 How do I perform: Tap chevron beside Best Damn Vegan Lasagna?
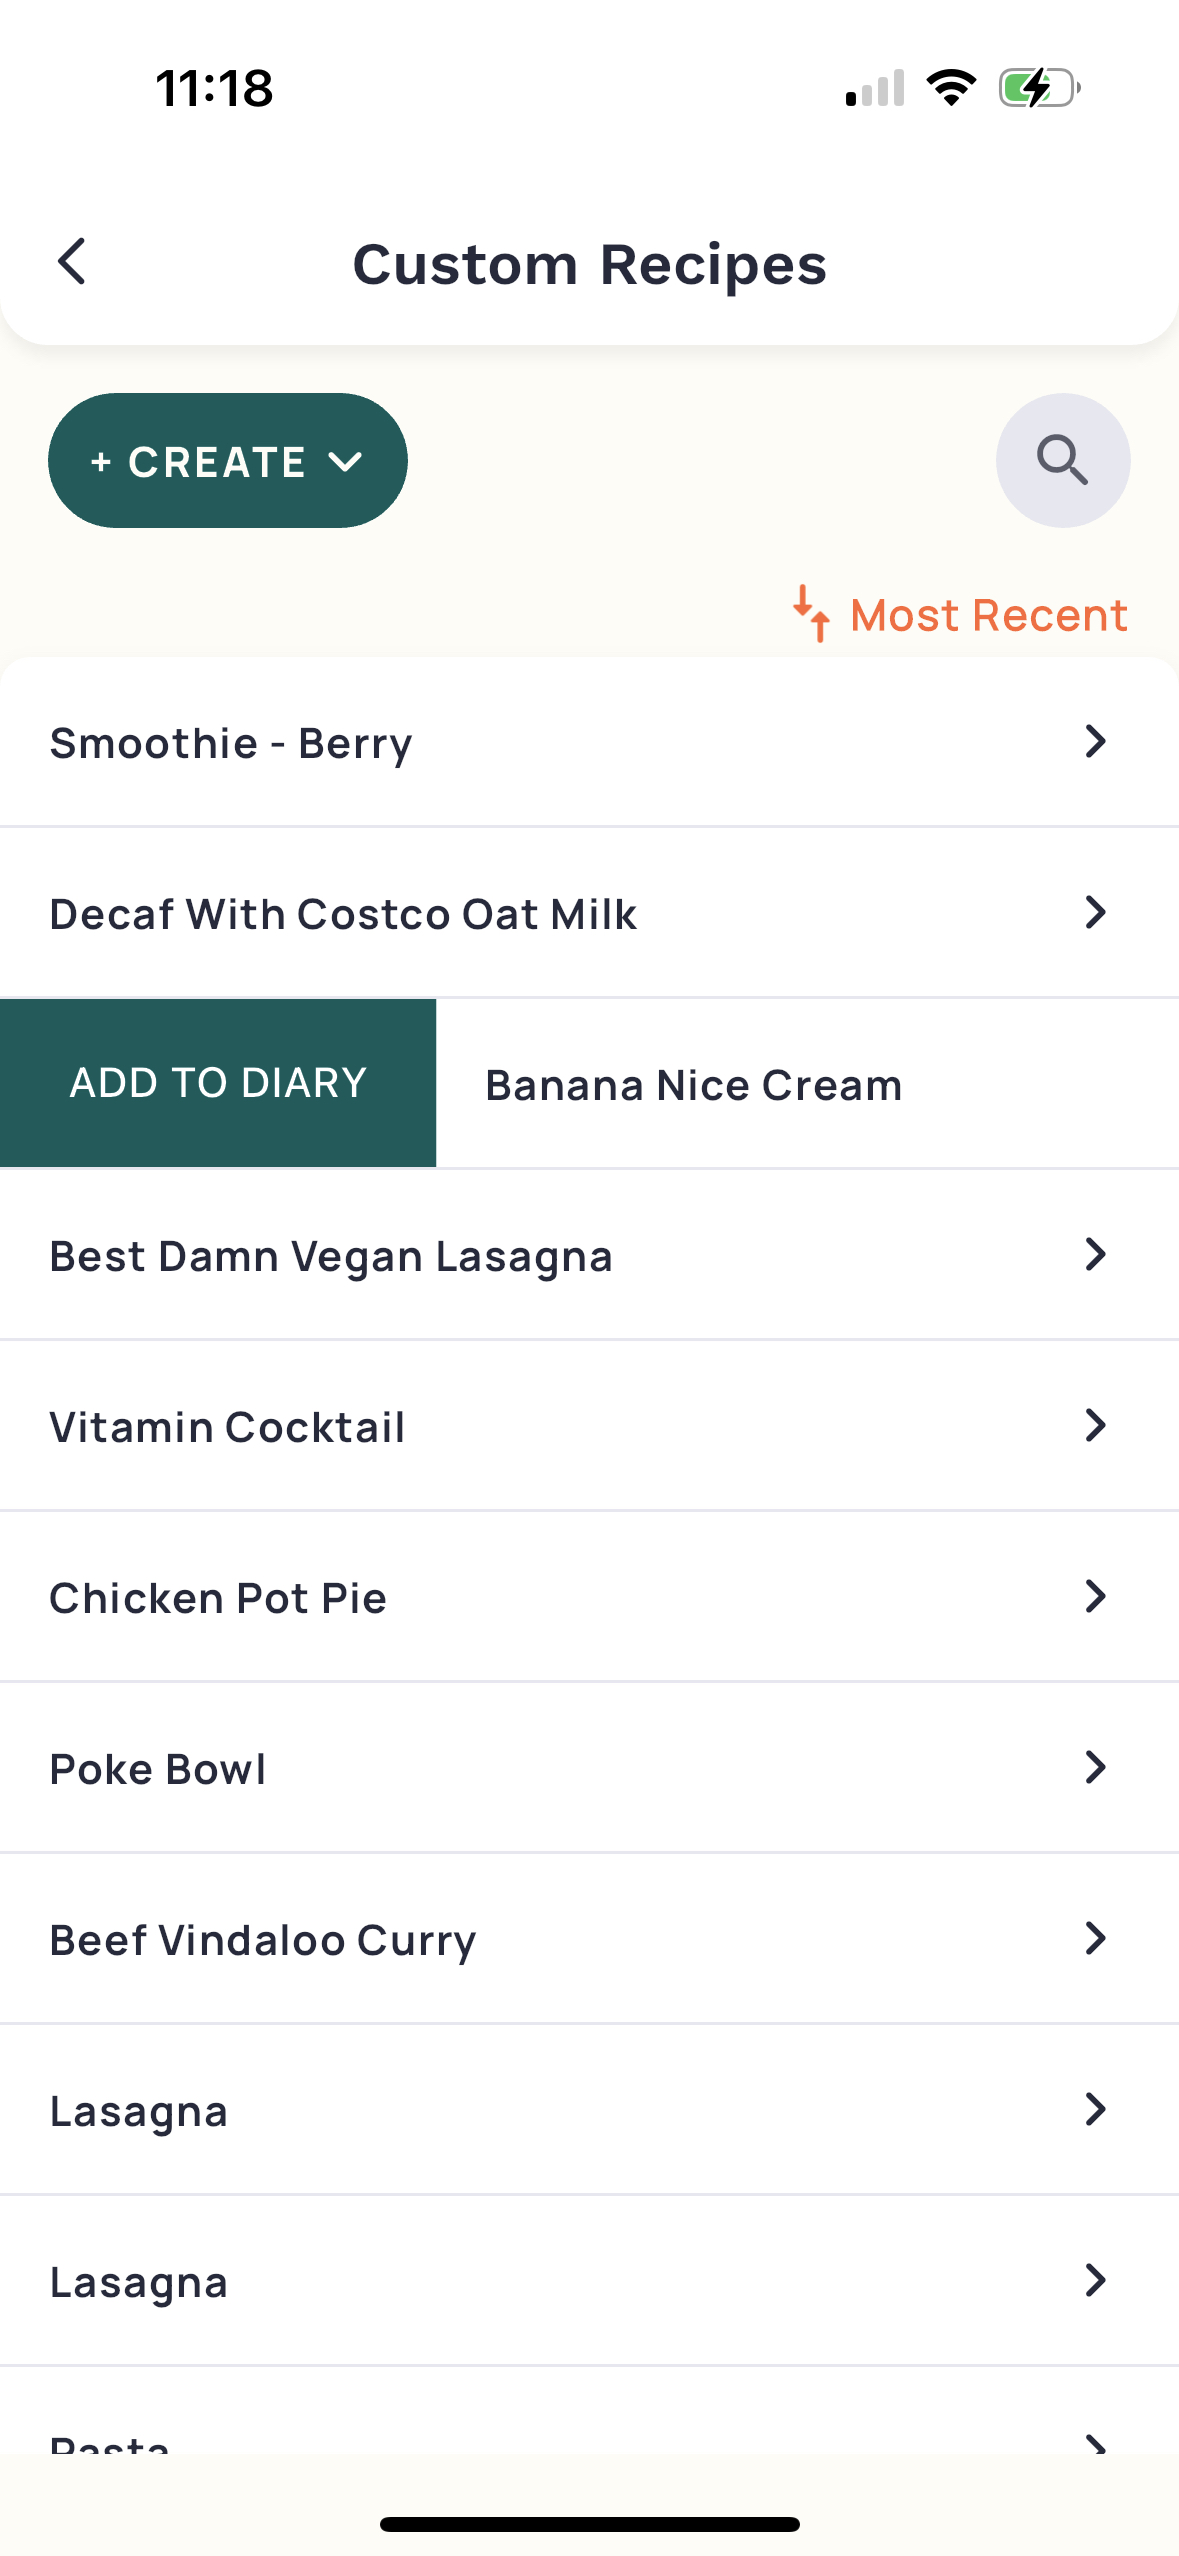(x=1096, y=1254)
